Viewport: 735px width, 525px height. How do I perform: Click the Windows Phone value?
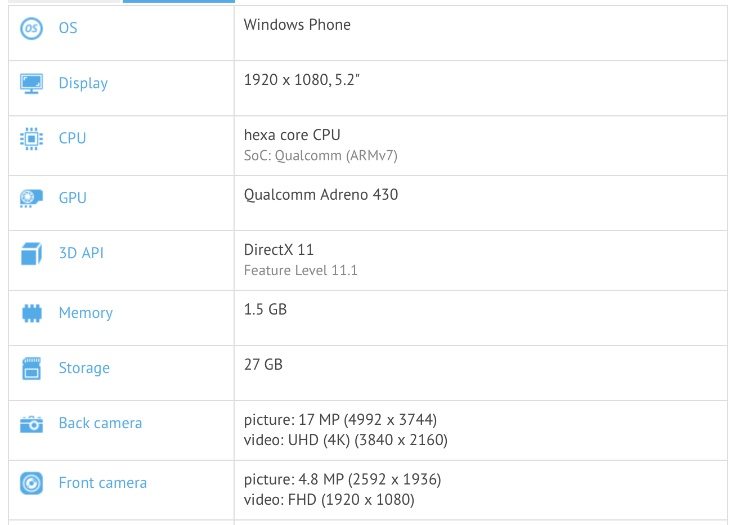click(x=297, y=24)
